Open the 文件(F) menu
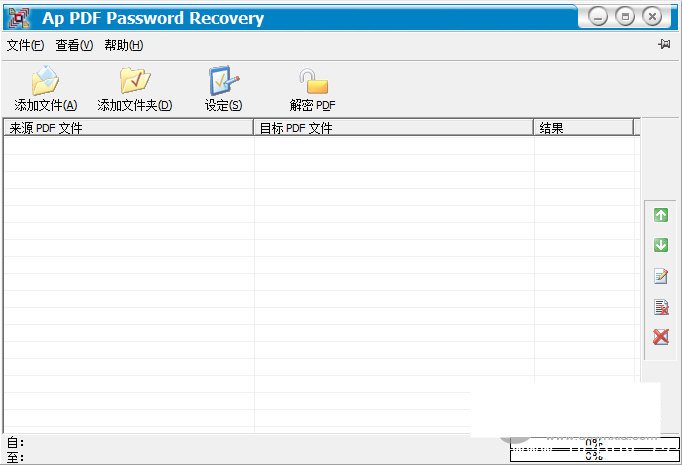 coord(25,45)
